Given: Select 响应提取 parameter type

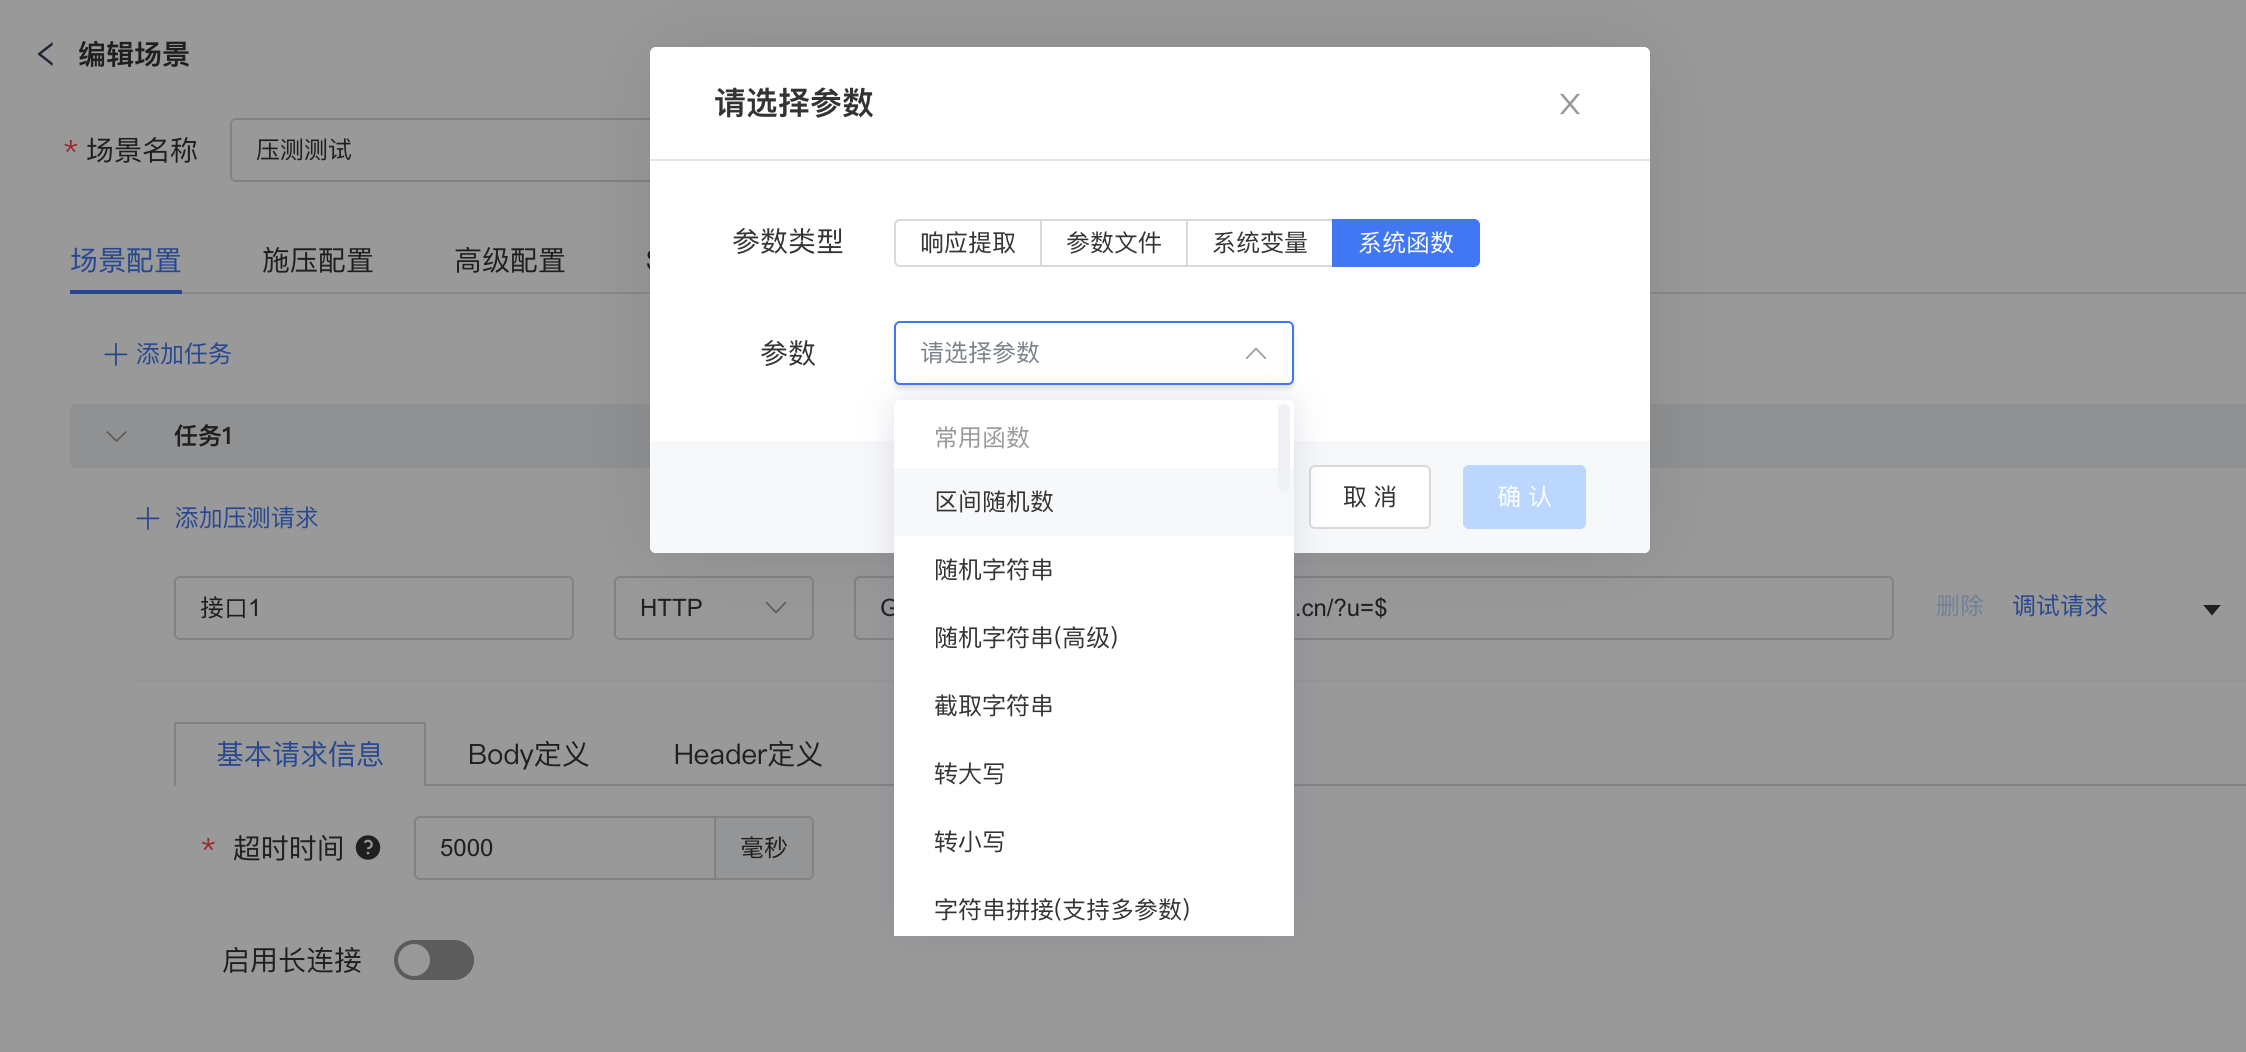Looking at the screenshot, I should [967, 243].
